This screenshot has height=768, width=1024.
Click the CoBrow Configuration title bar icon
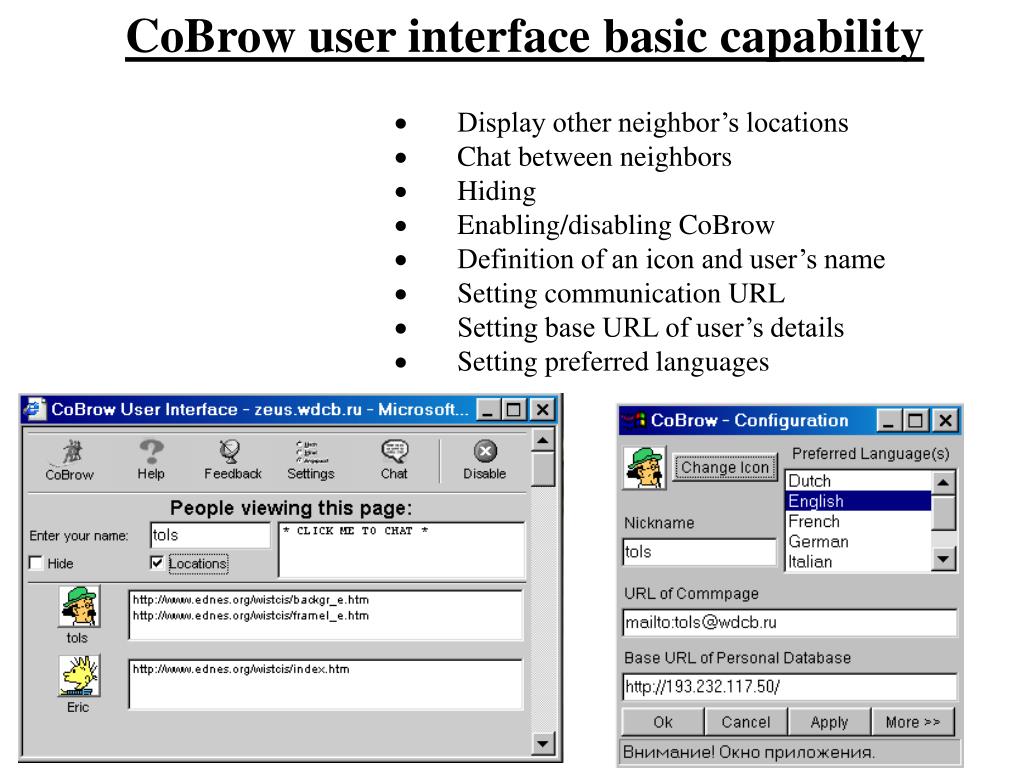click(x=634, y=420)
